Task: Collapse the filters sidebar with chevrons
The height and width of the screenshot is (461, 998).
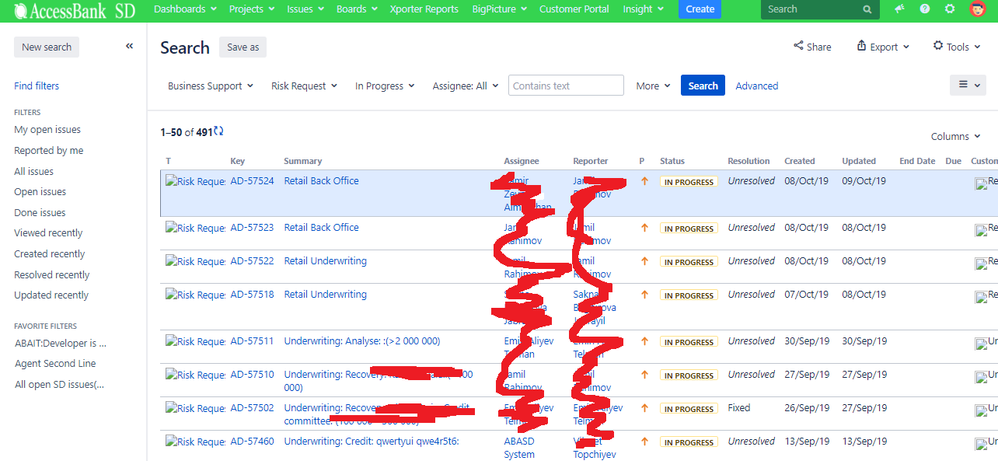Action: click(x=129, y=46)
